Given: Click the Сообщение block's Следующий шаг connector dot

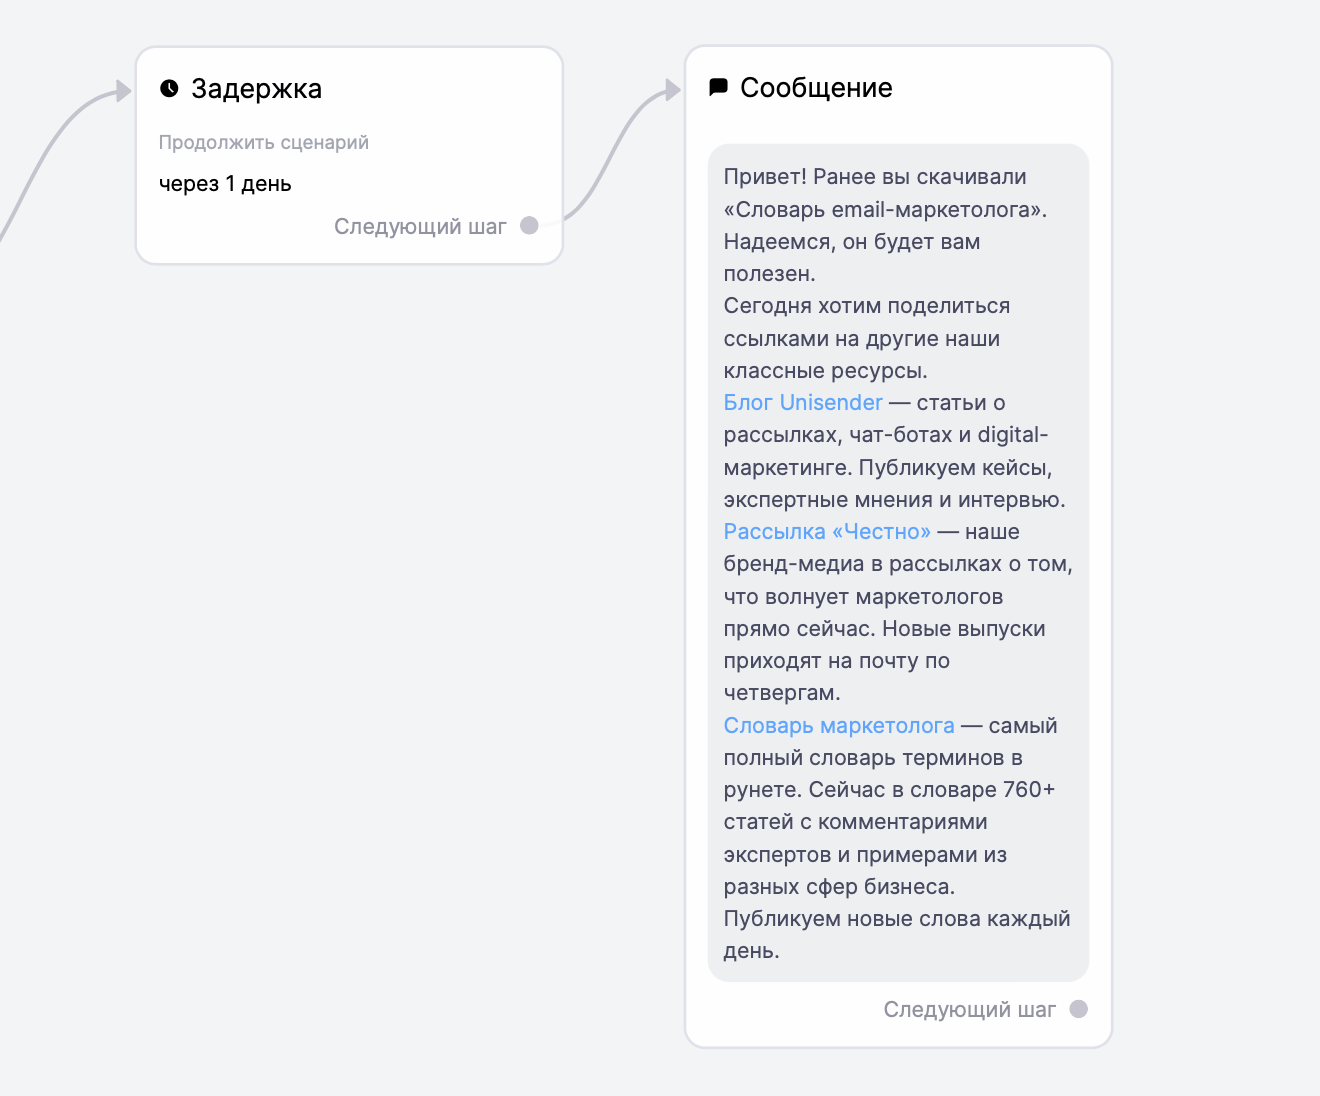Looking at the screenshot, I should coord(1078,1009).
